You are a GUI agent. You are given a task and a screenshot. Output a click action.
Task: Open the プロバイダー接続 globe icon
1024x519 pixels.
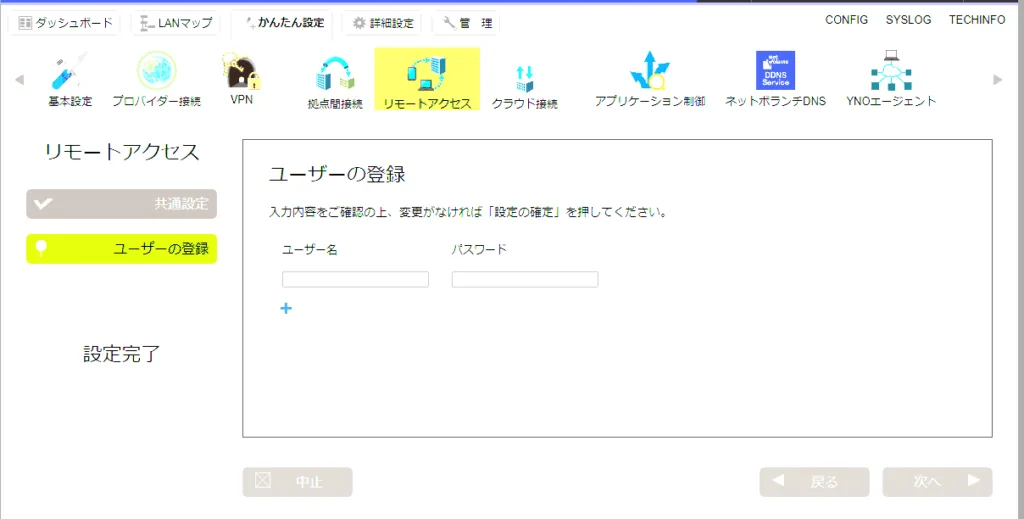pos(156,79)
